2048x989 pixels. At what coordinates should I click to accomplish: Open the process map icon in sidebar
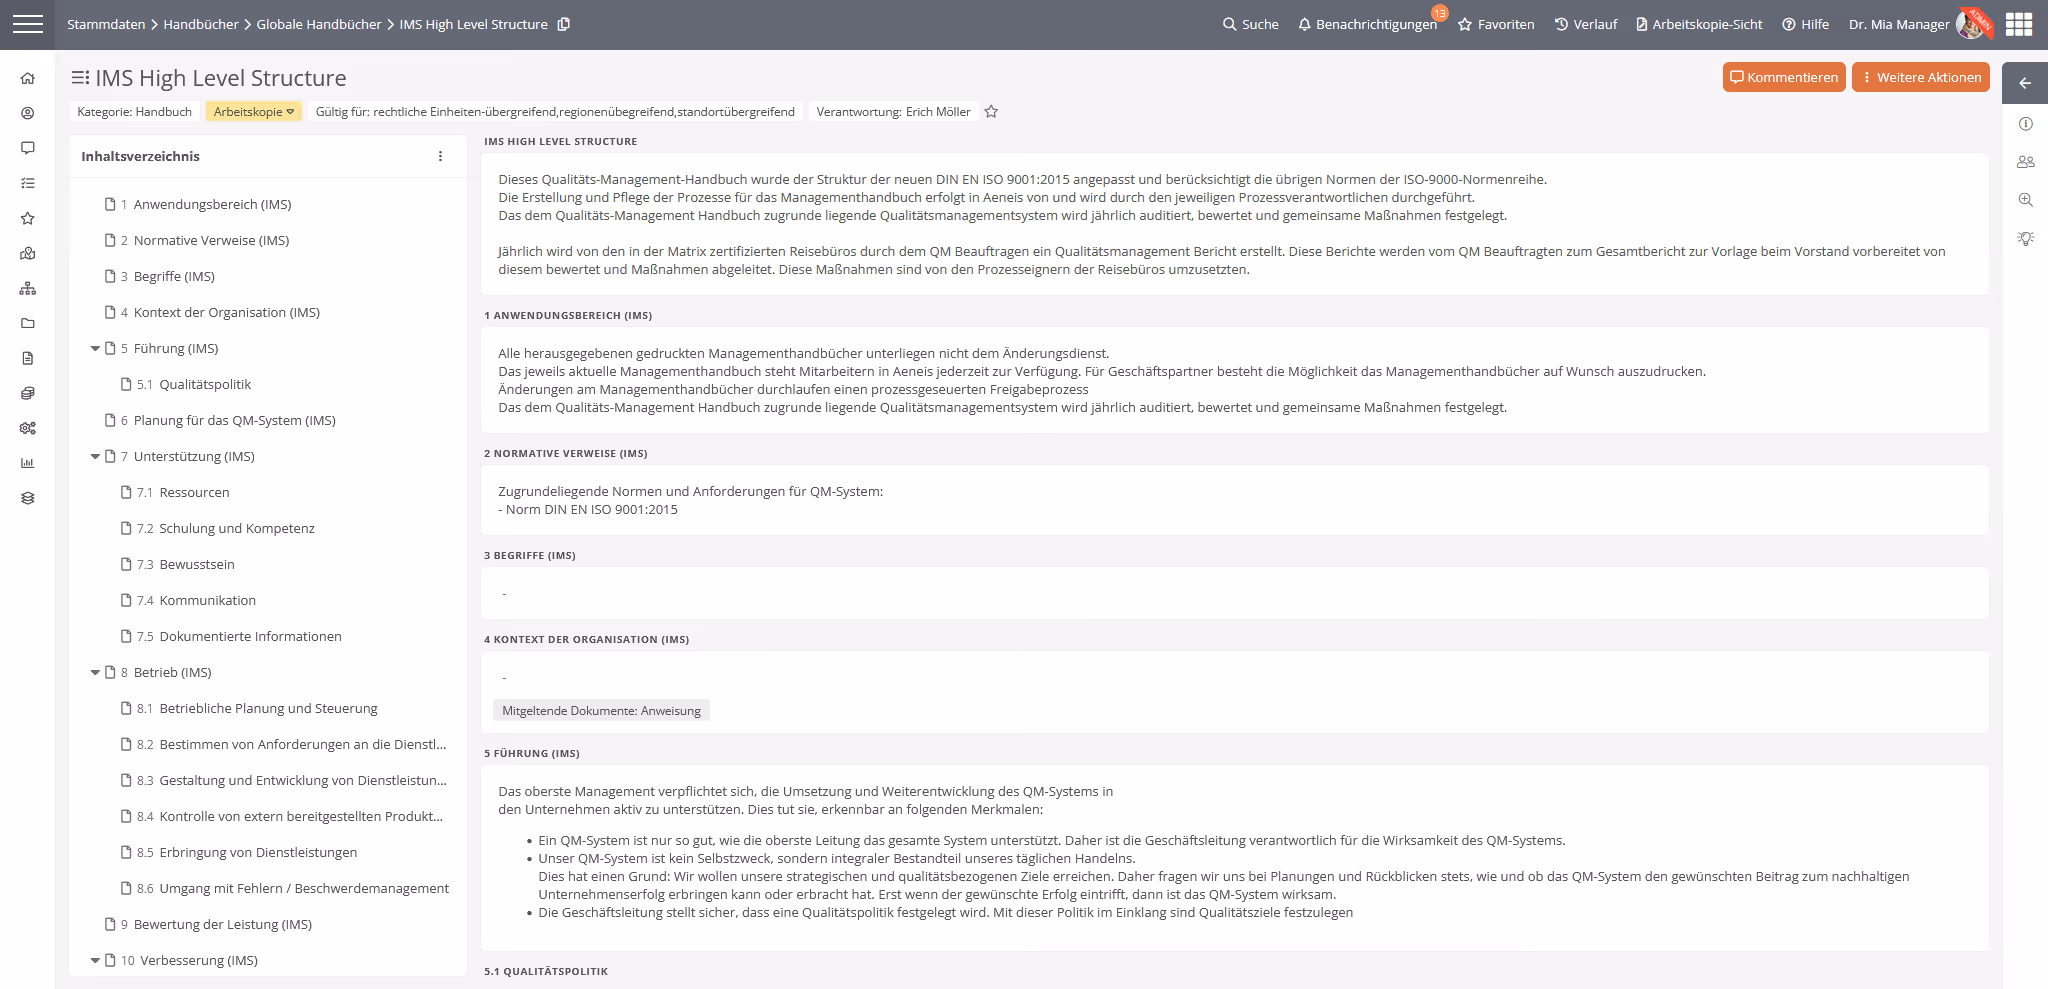[27, 252]
